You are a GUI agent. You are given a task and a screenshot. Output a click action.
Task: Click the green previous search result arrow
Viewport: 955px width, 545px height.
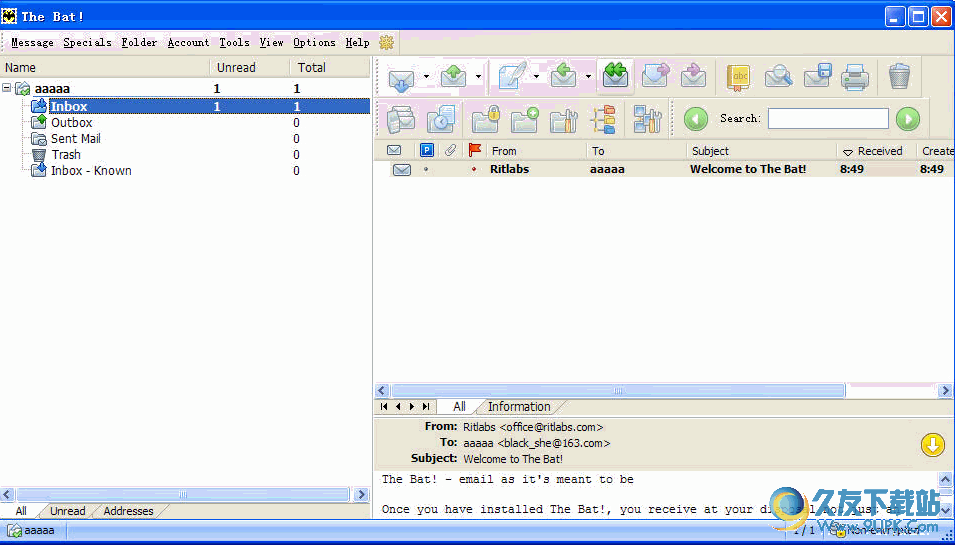tap(696, 119)
